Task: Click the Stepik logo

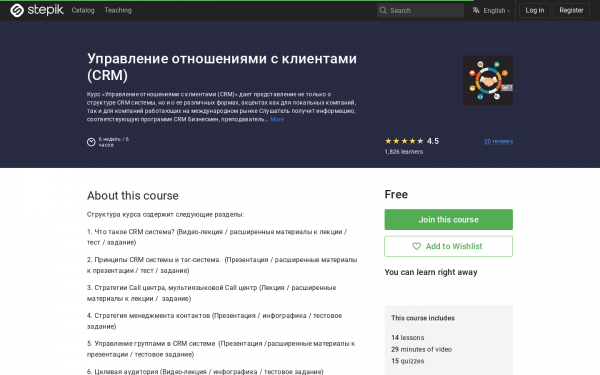Action: (x=37, y=10)
